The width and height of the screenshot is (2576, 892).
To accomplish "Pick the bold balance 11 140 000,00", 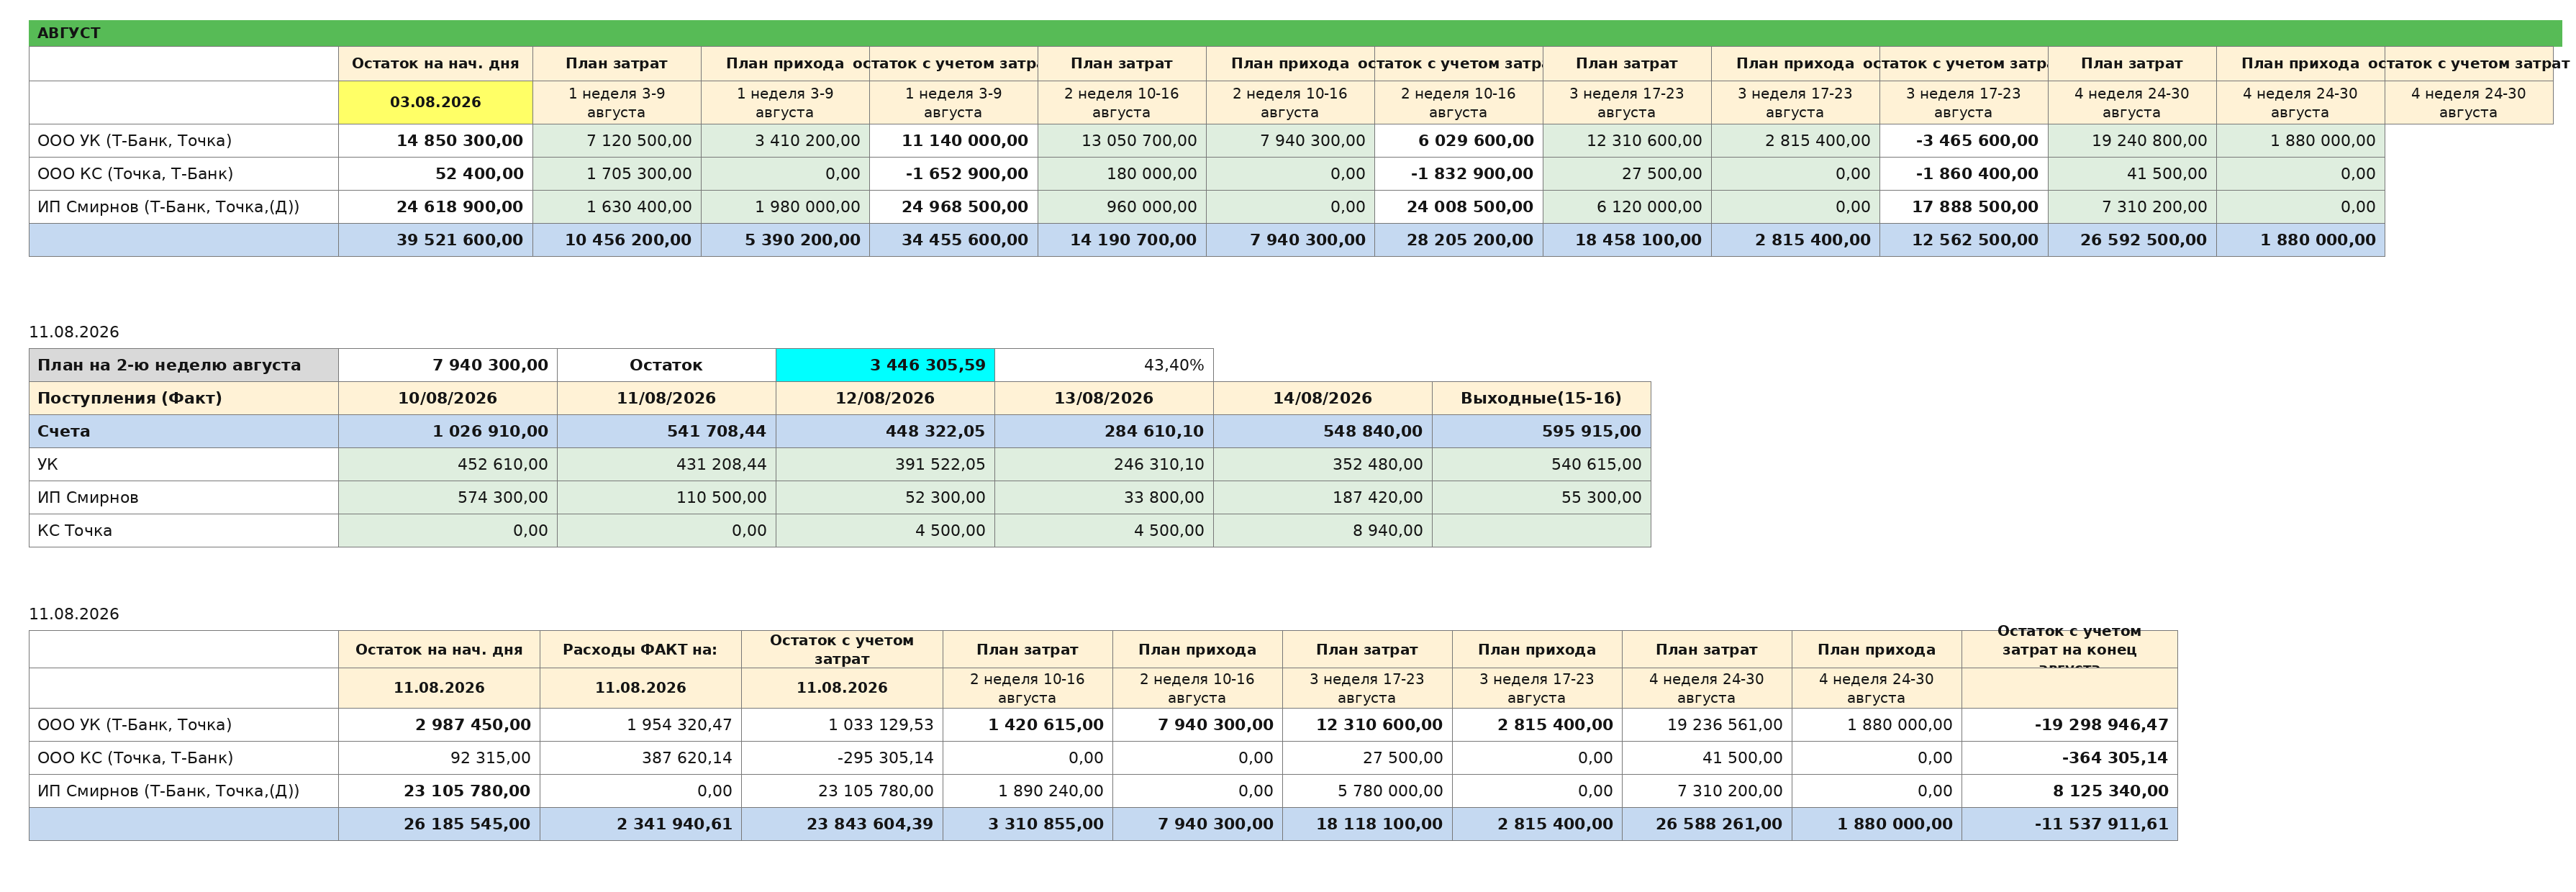I will [x=953, y=141].
